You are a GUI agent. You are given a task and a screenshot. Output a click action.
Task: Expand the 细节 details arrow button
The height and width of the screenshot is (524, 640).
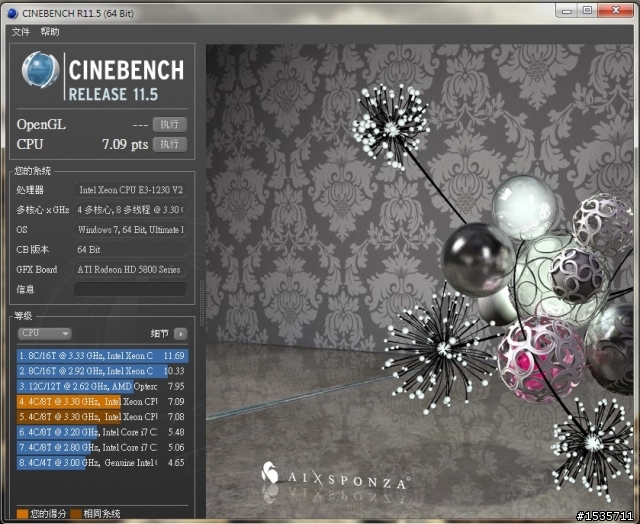[180, 334]
